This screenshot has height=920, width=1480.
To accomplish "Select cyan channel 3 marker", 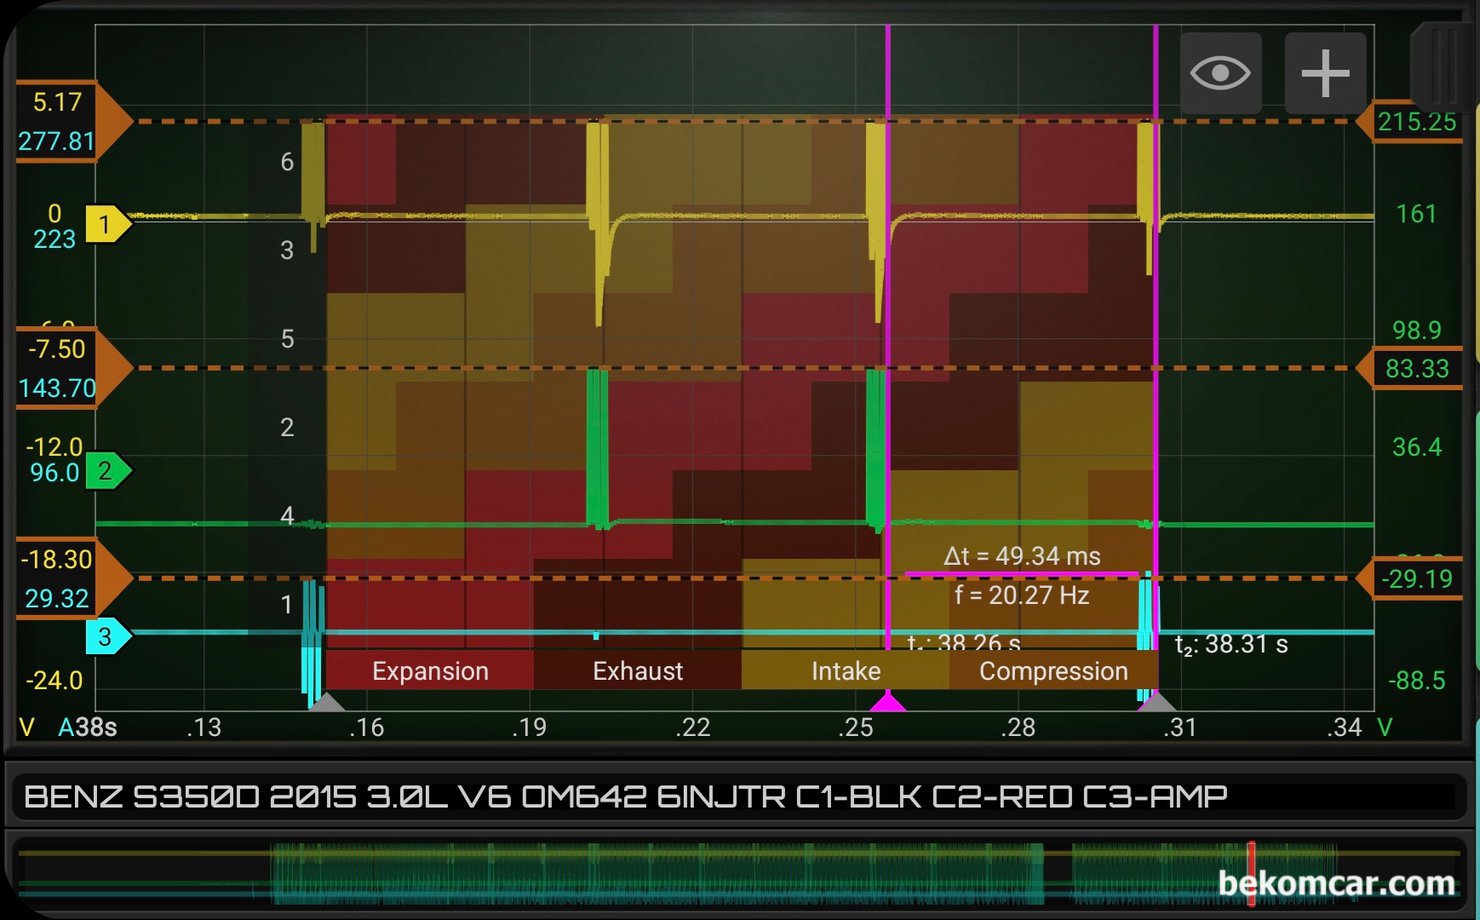I will (x=108, y=636).
